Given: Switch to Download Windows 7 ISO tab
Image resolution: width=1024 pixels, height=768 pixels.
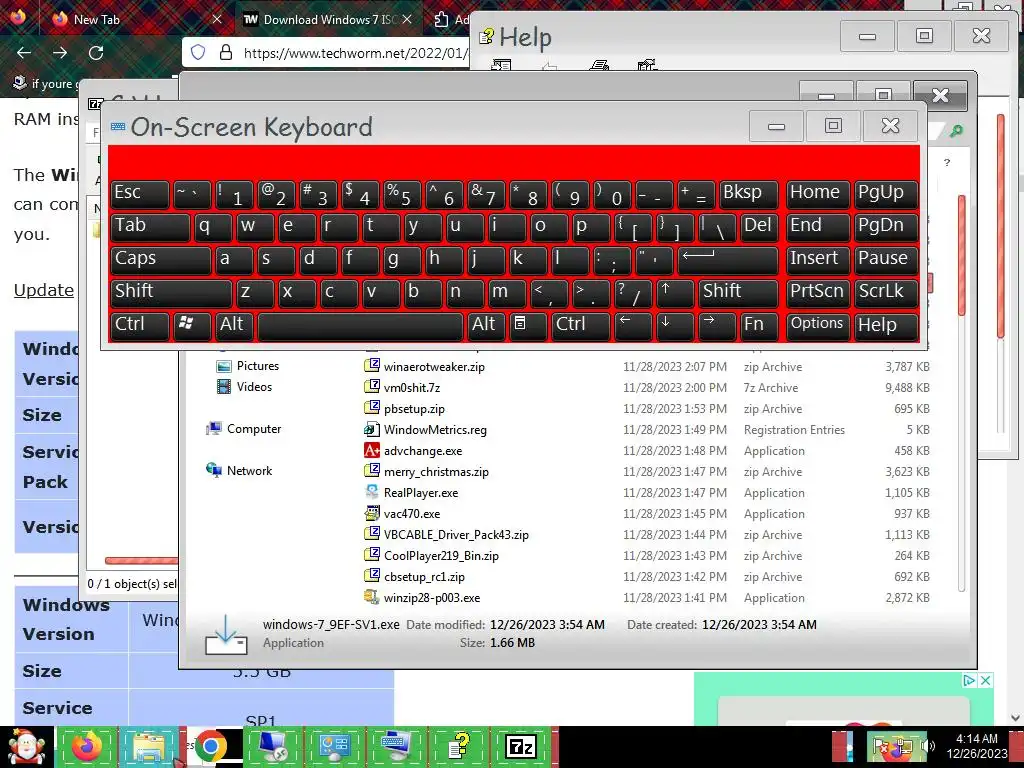Looking at the screenshot, I should (330, 20).
